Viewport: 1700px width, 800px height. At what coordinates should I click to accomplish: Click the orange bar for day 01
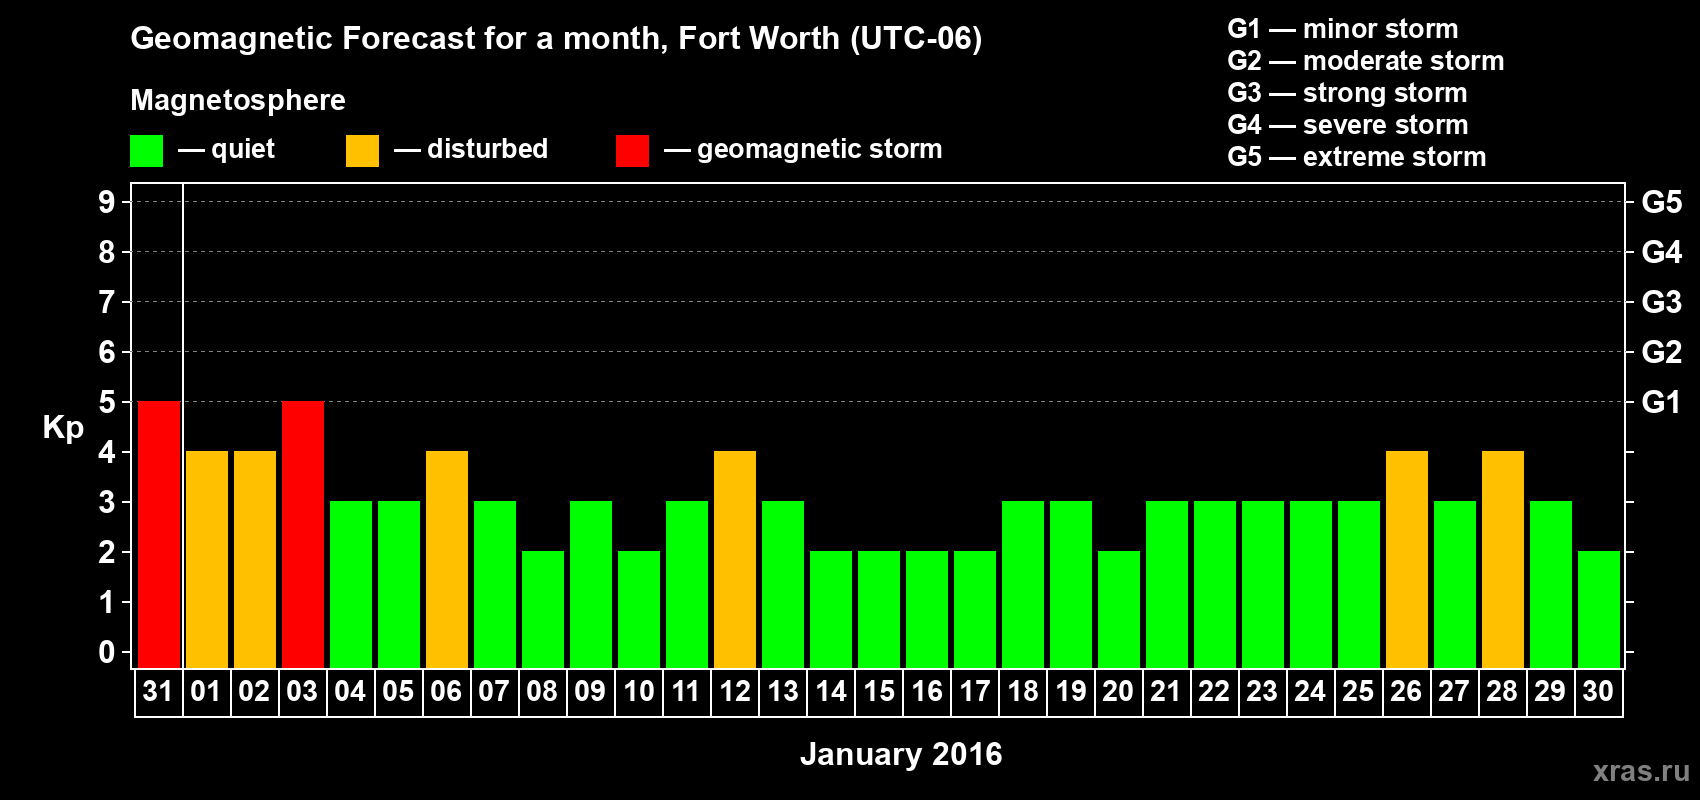point(207,560)
